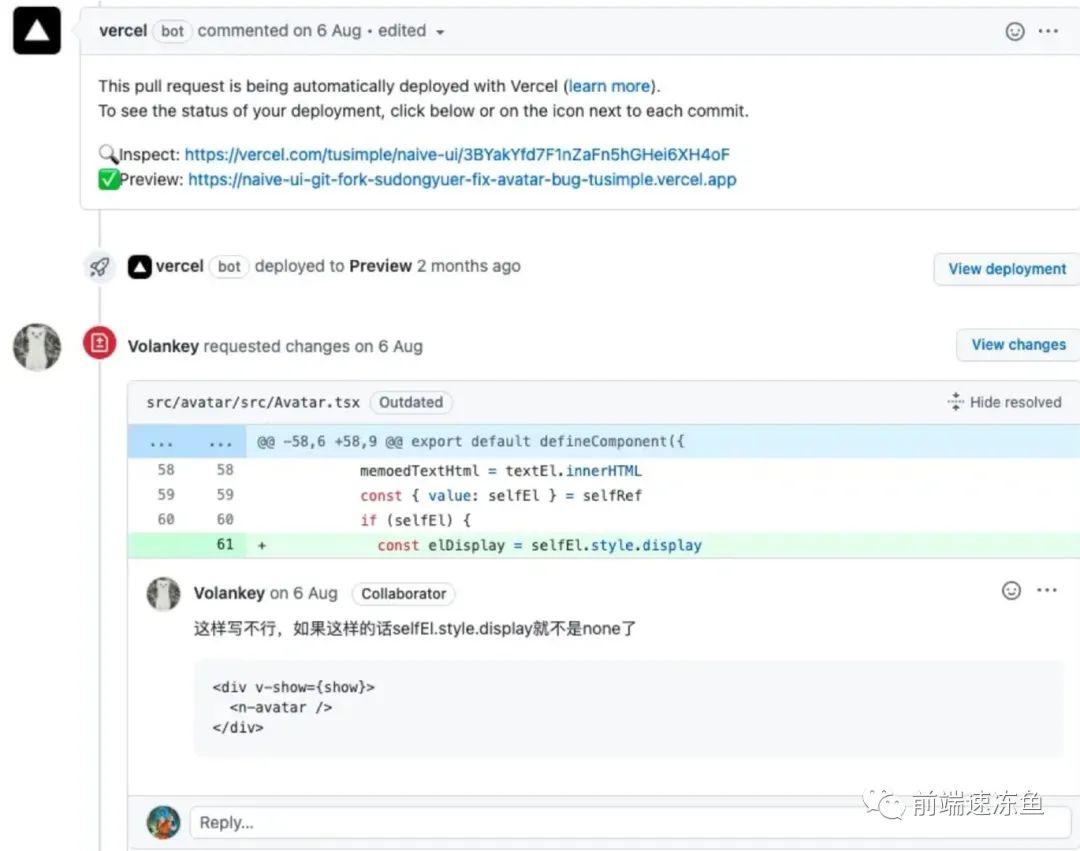Click the 'on 6 Aug' comment timestamp

pos(304,593)
